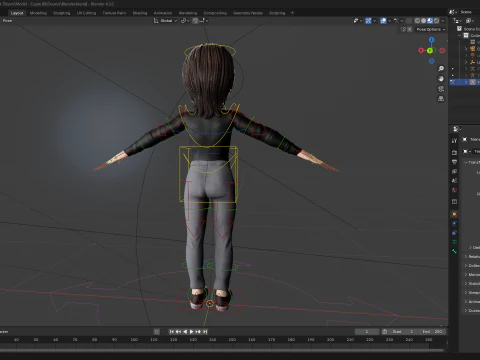Open the View Layer properties tab
480x360 pixels.
pyautogui.click(x=454, y=171)
